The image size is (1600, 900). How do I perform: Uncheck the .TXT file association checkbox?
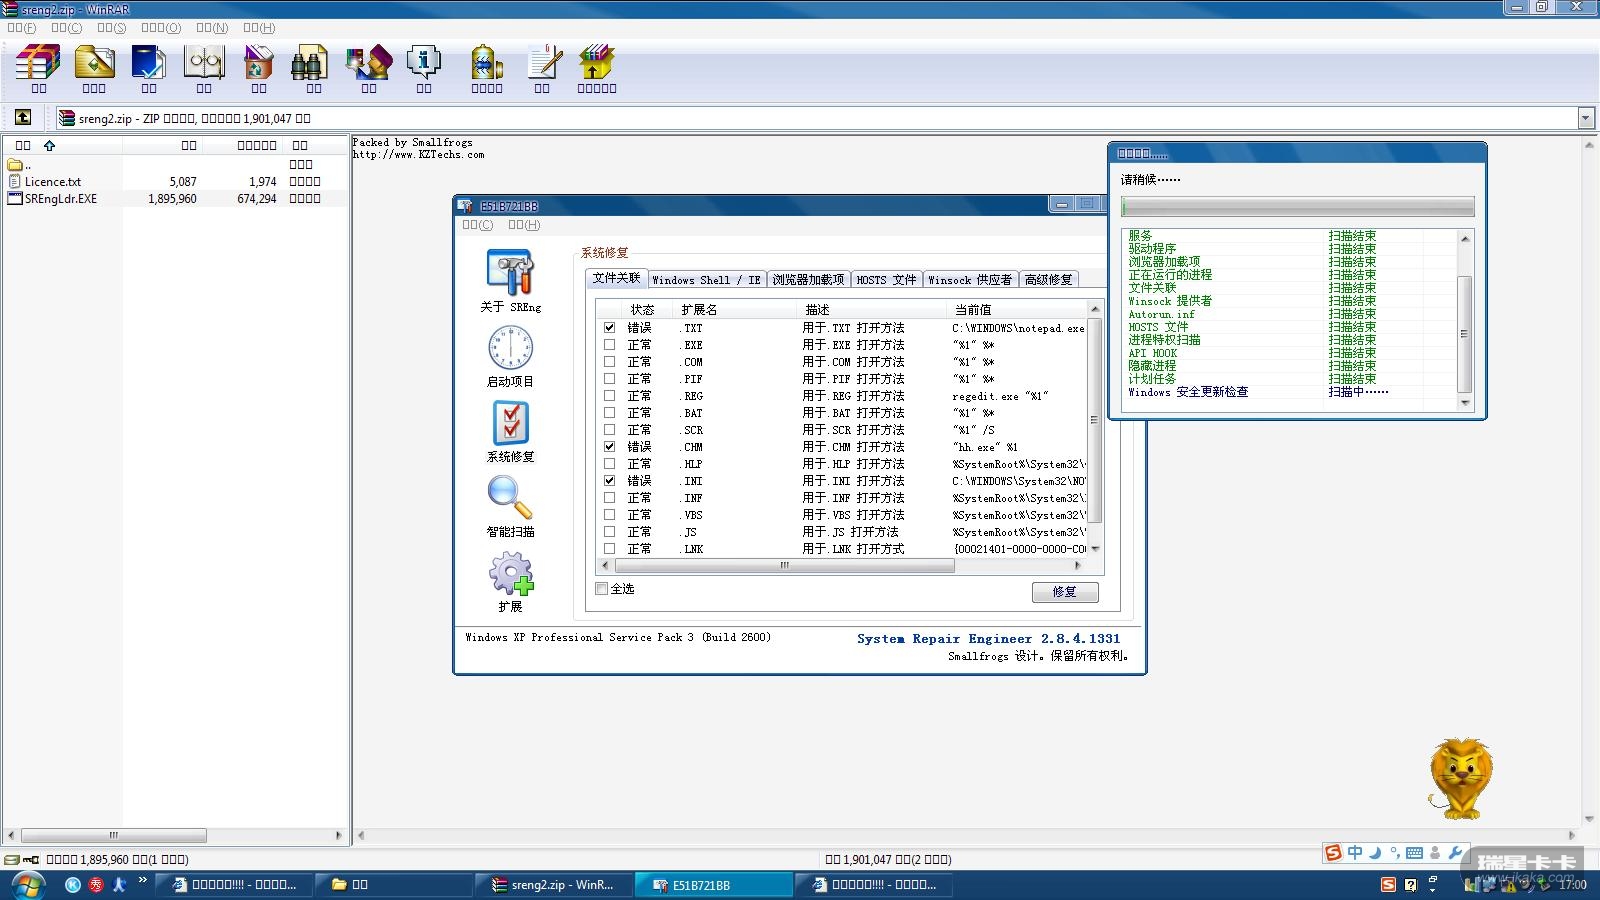click(x=609, y=328)
